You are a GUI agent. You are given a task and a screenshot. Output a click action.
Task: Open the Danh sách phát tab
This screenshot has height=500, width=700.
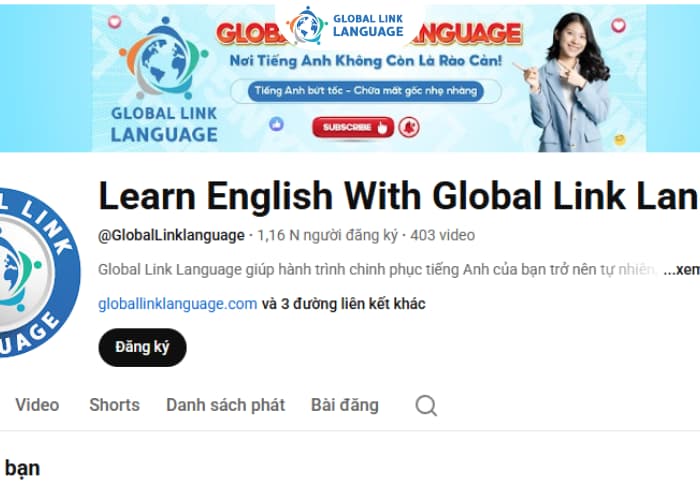(x=225, y=405)
